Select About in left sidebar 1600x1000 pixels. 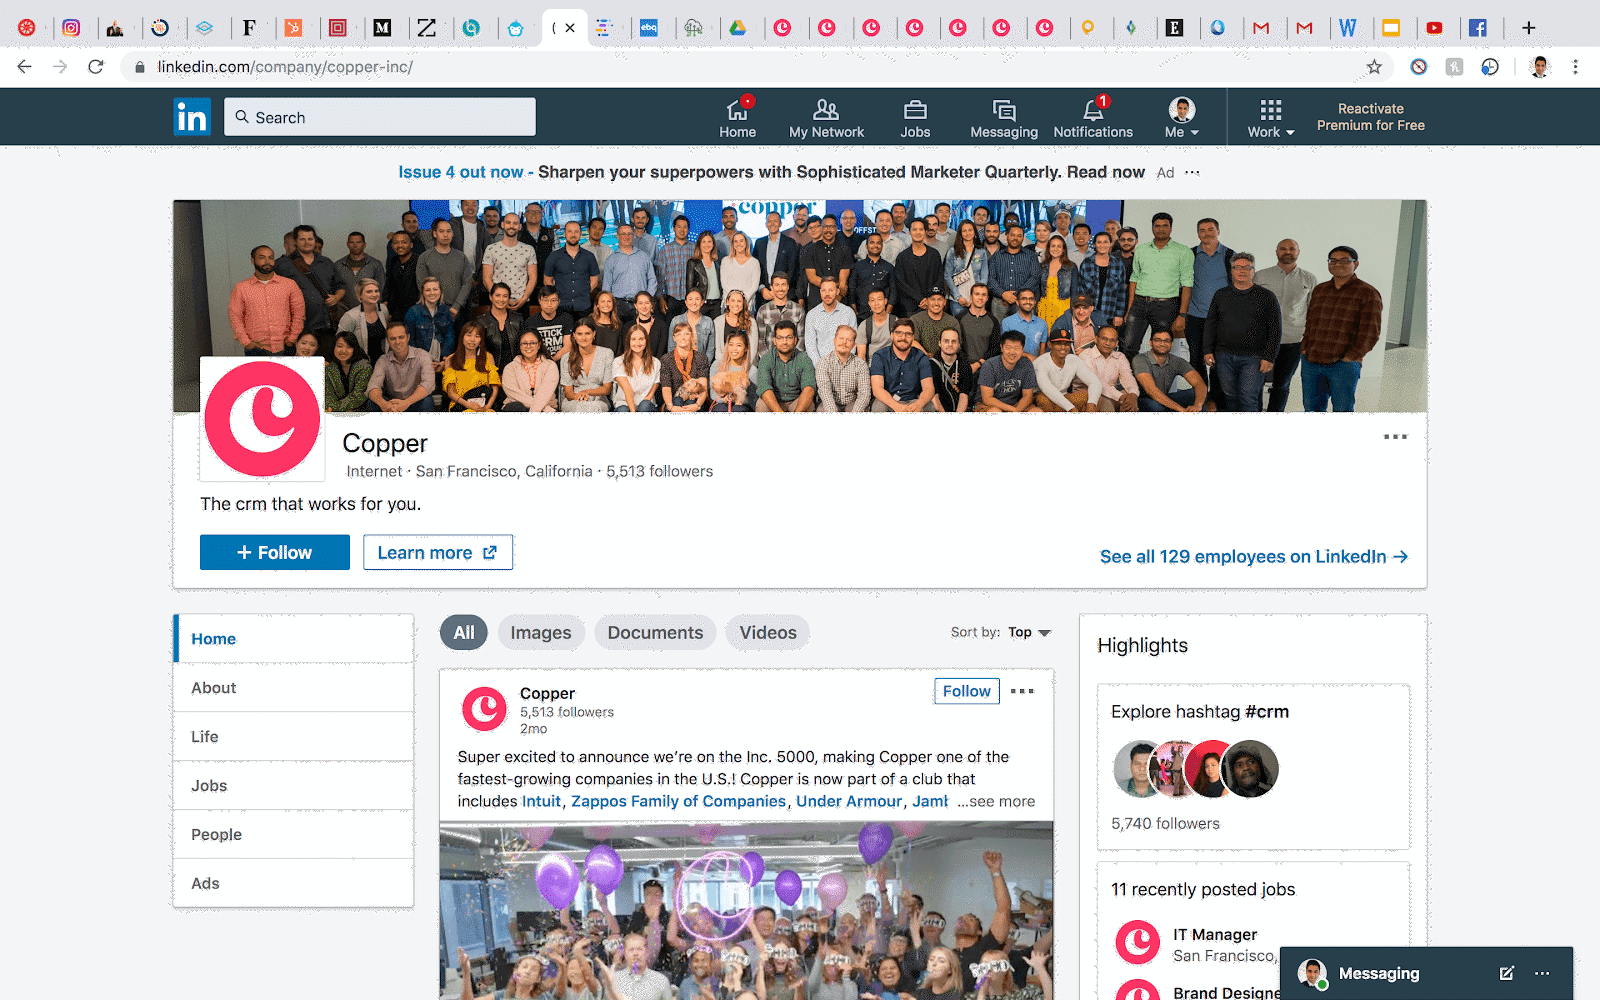point(293,688)
